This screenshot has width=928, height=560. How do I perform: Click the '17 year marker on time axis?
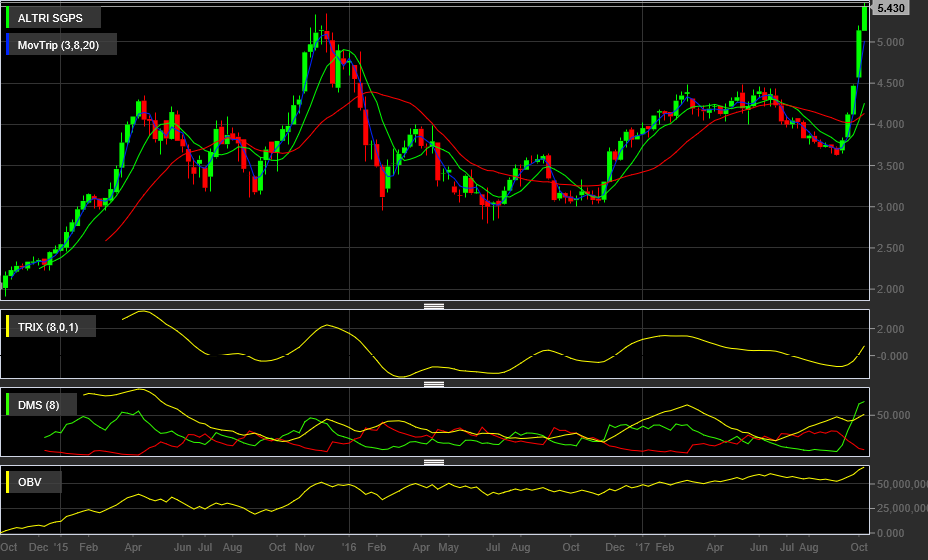point(643,547)
